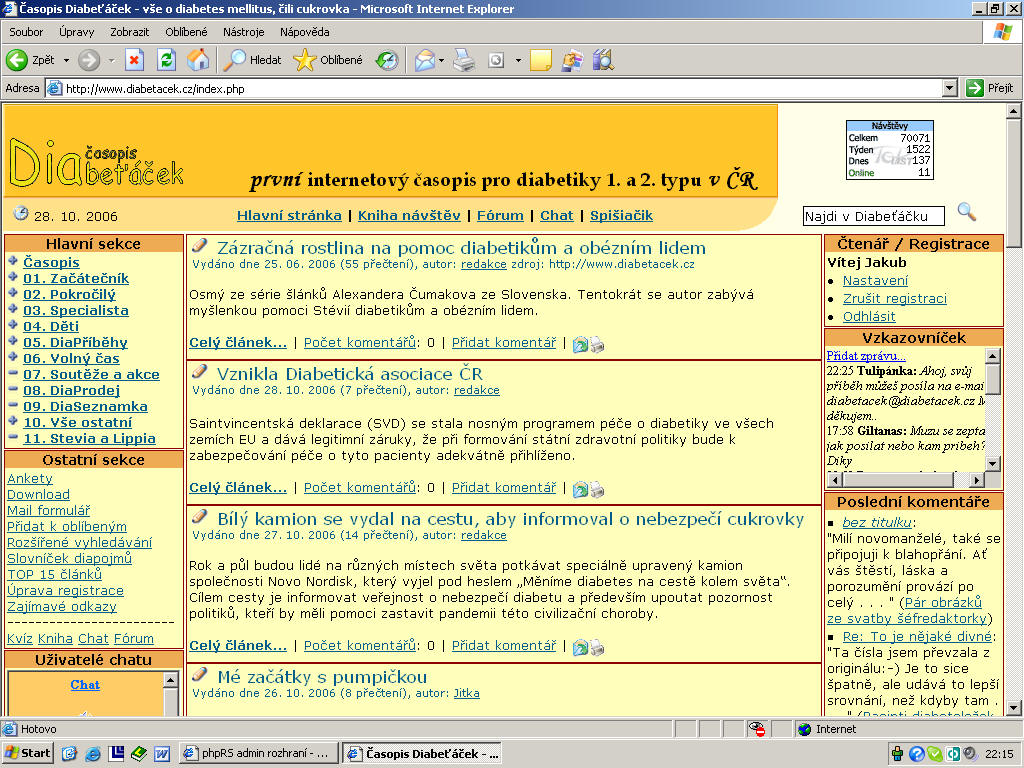Open the Chat link in Uživatelé chatu box
This screenshot has height=768, width=1024.
85,685
